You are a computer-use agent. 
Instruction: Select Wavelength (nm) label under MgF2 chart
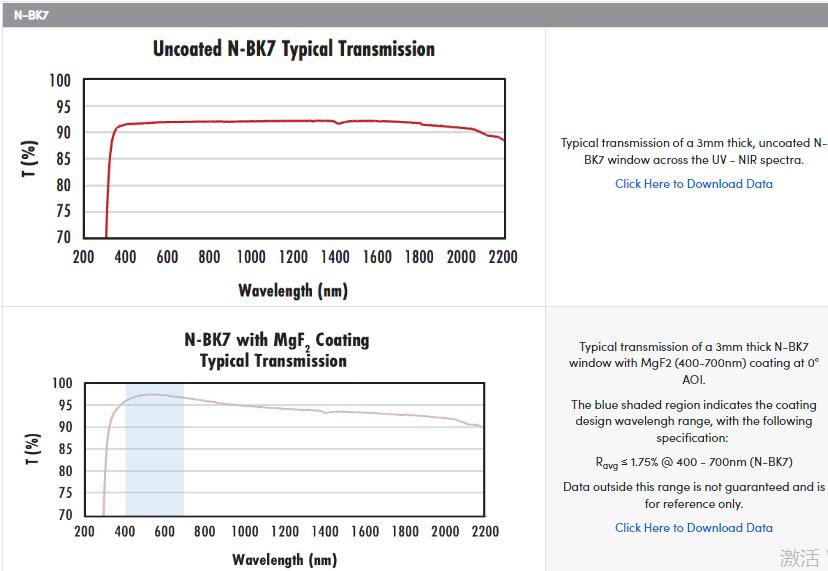[284, 559]
